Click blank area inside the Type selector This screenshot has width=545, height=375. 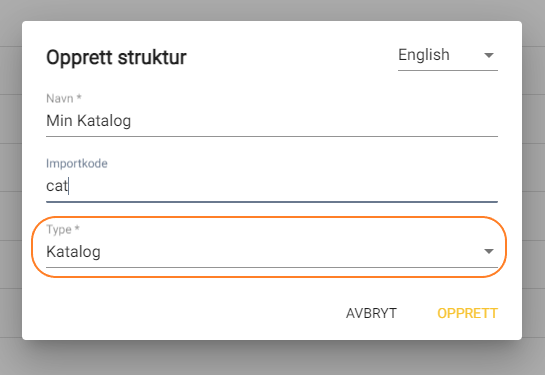click(x=292, y=251)
